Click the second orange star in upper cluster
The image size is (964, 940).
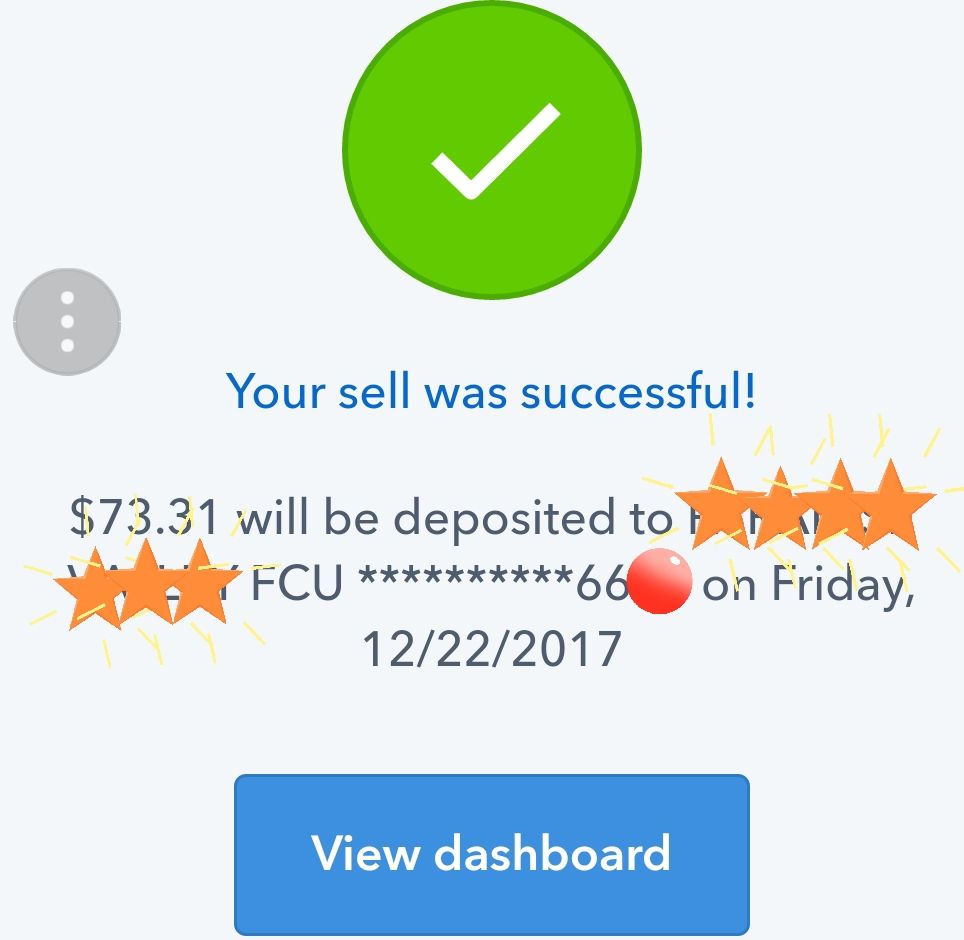780,510
